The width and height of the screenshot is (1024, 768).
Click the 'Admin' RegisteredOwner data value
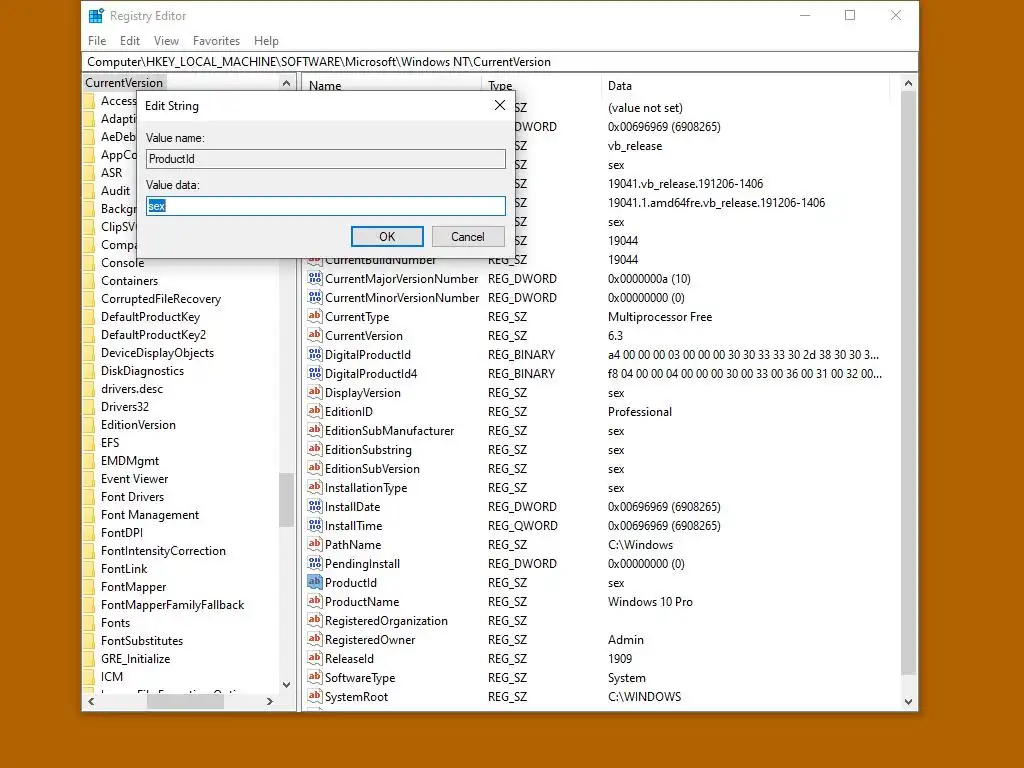626,639
